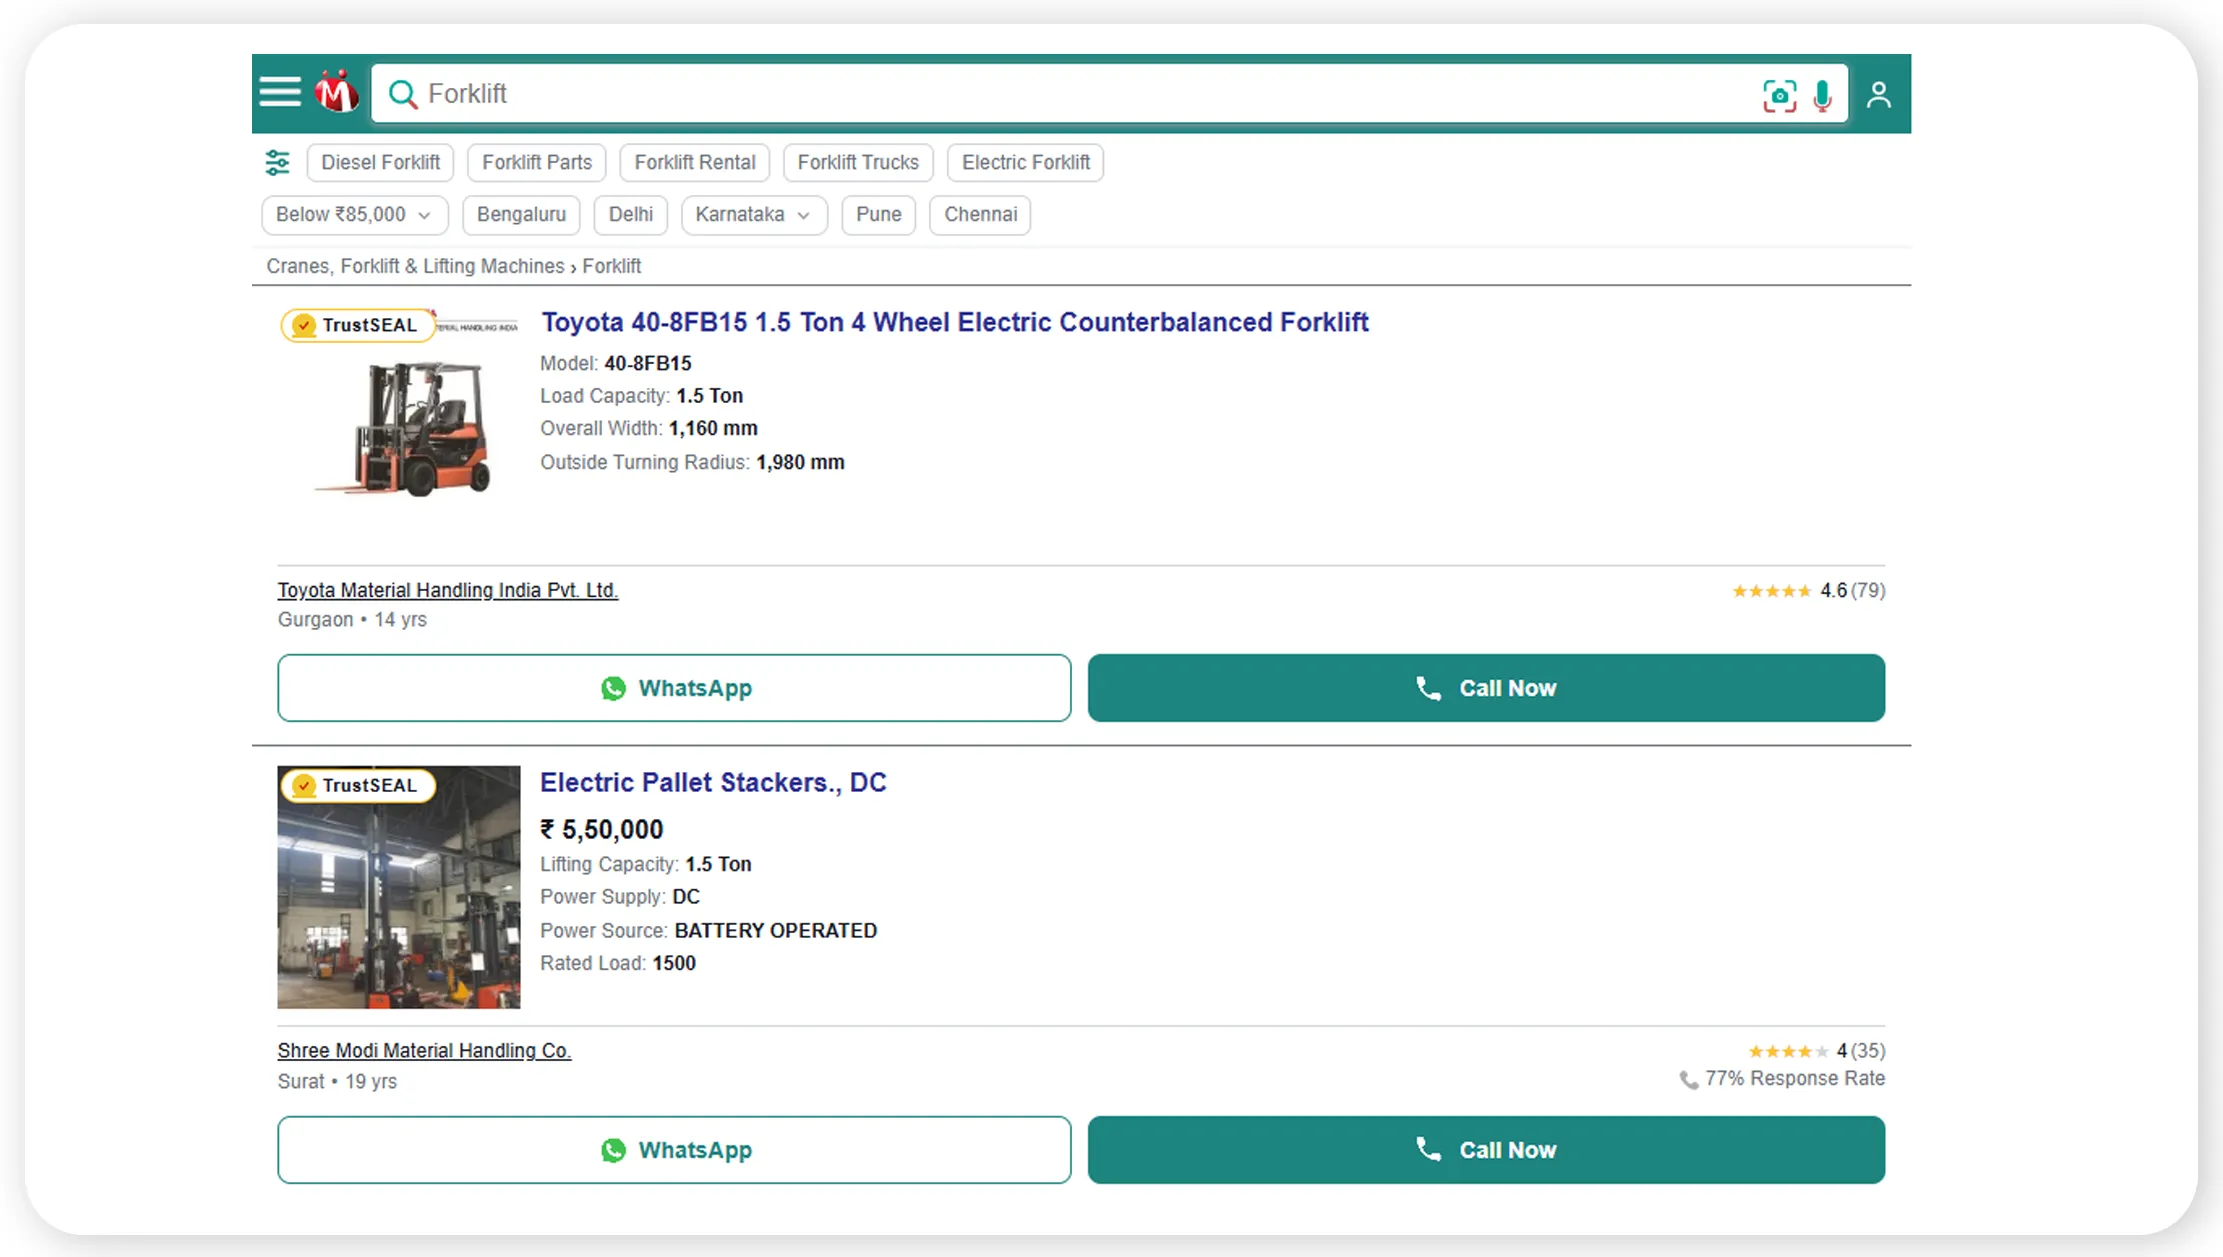Click the Surat • 19 yrs text
Screen dimensions: 2223x1257
pyautogui.click(x=337, y=1082)
